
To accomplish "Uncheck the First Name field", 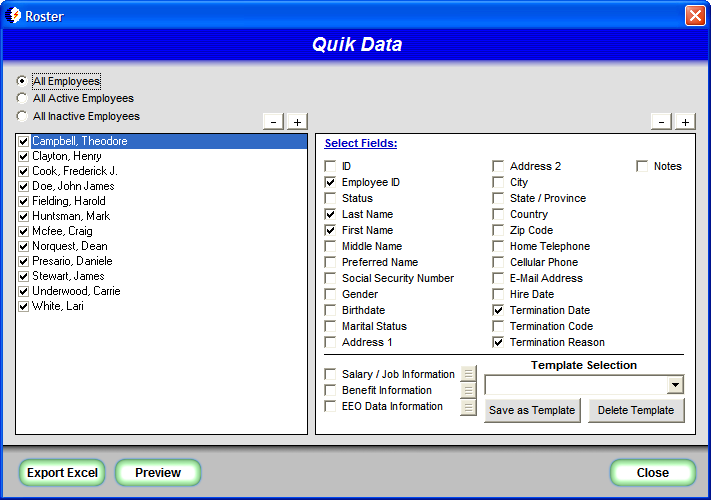I will click(330, 230).
